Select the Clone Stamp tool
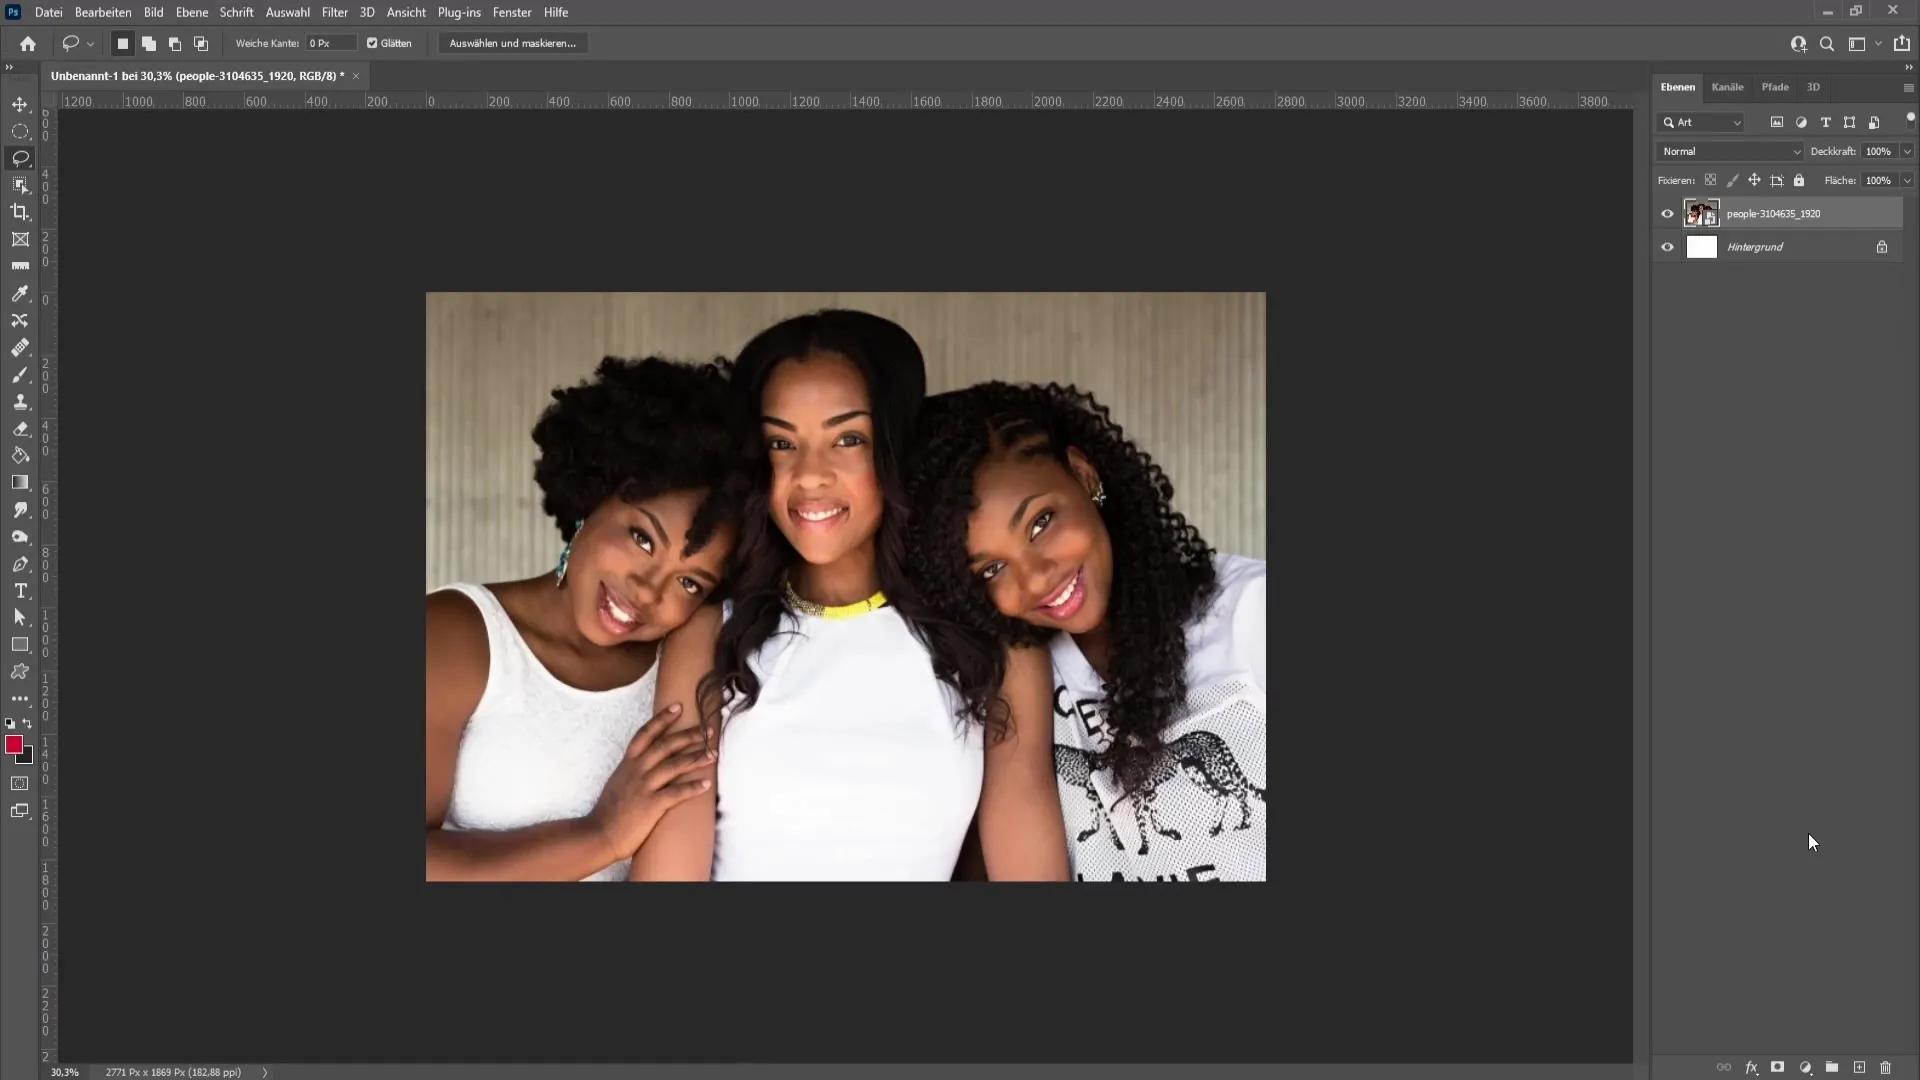Image resolution: width=1920 pixels, height=1080 pixels. (x=20, y=402)
